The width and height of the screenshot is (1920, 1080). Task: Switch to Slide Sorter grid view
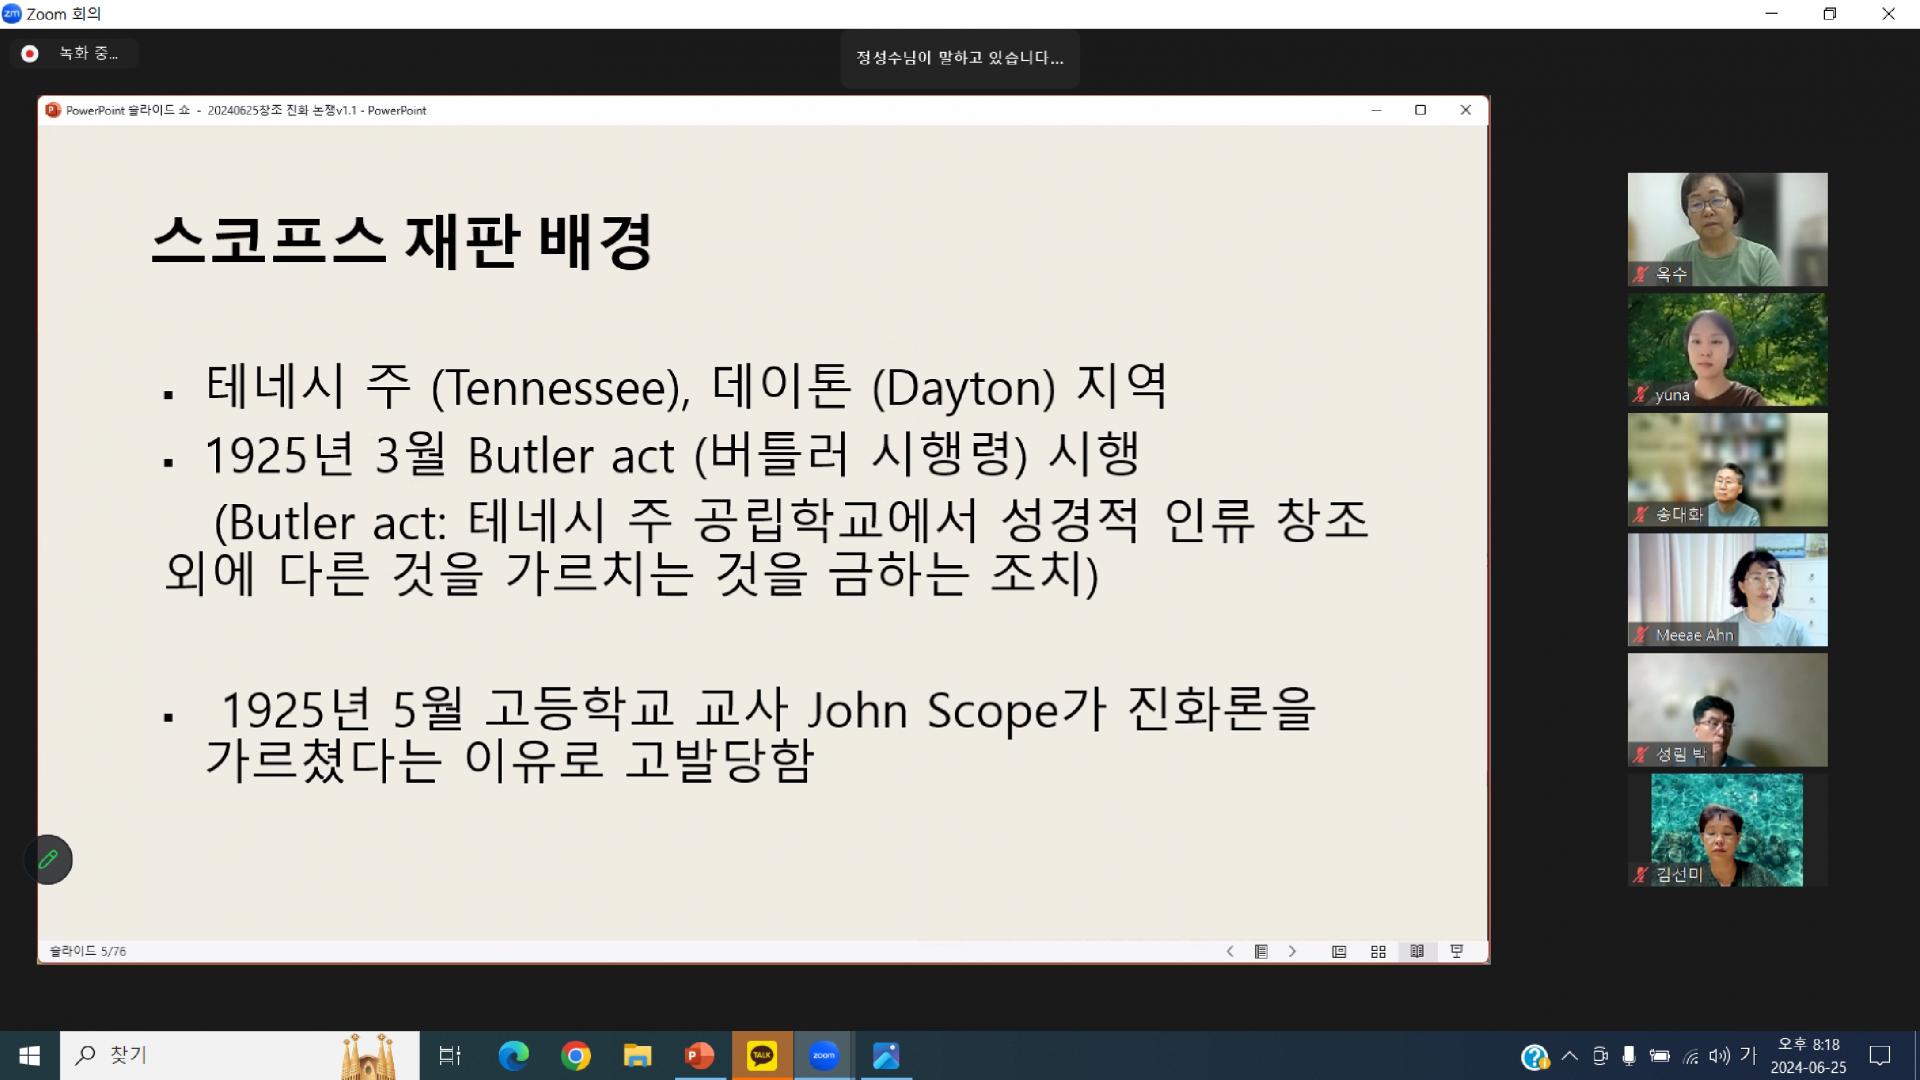(x=1378, y=951)
